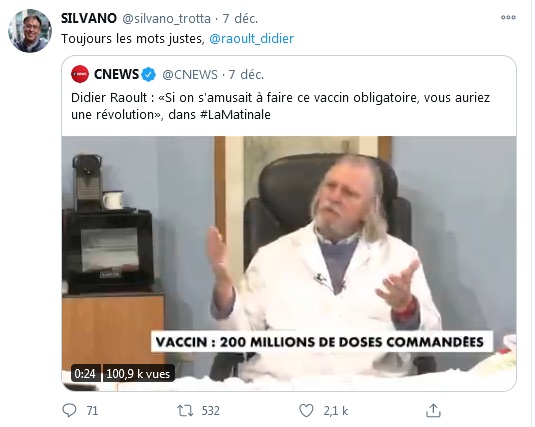The height and width of the screenshot is (427, 535).
Task: Click the 100,9 k vues label
Action: (x=138, y=373)
